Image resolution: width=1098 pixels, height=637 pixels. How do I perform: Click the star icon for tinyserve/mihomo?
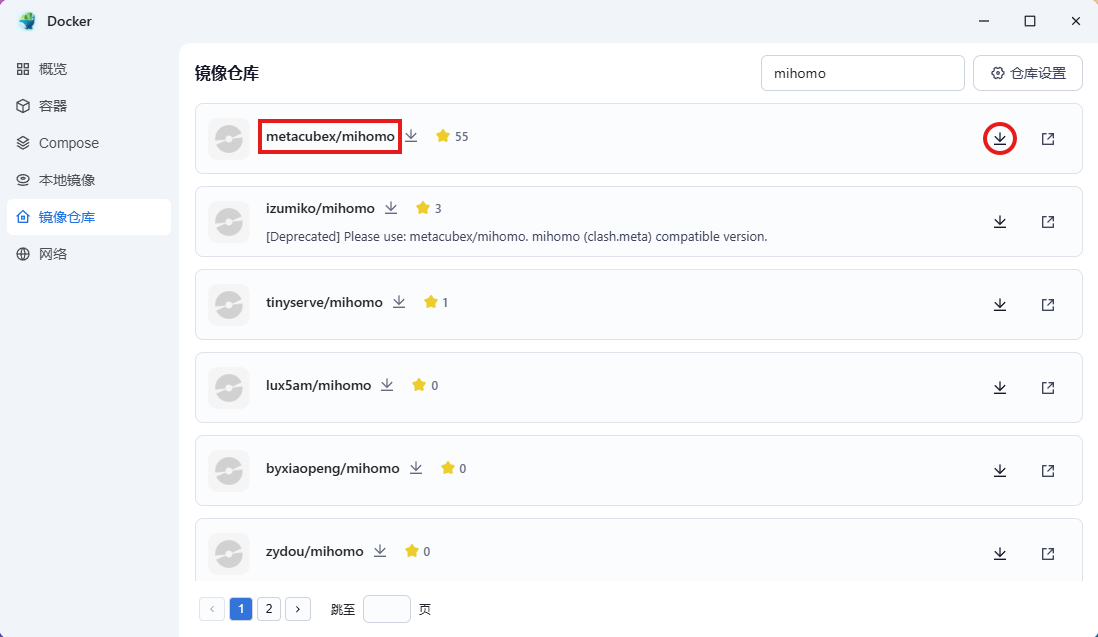[x=431, y=302]
